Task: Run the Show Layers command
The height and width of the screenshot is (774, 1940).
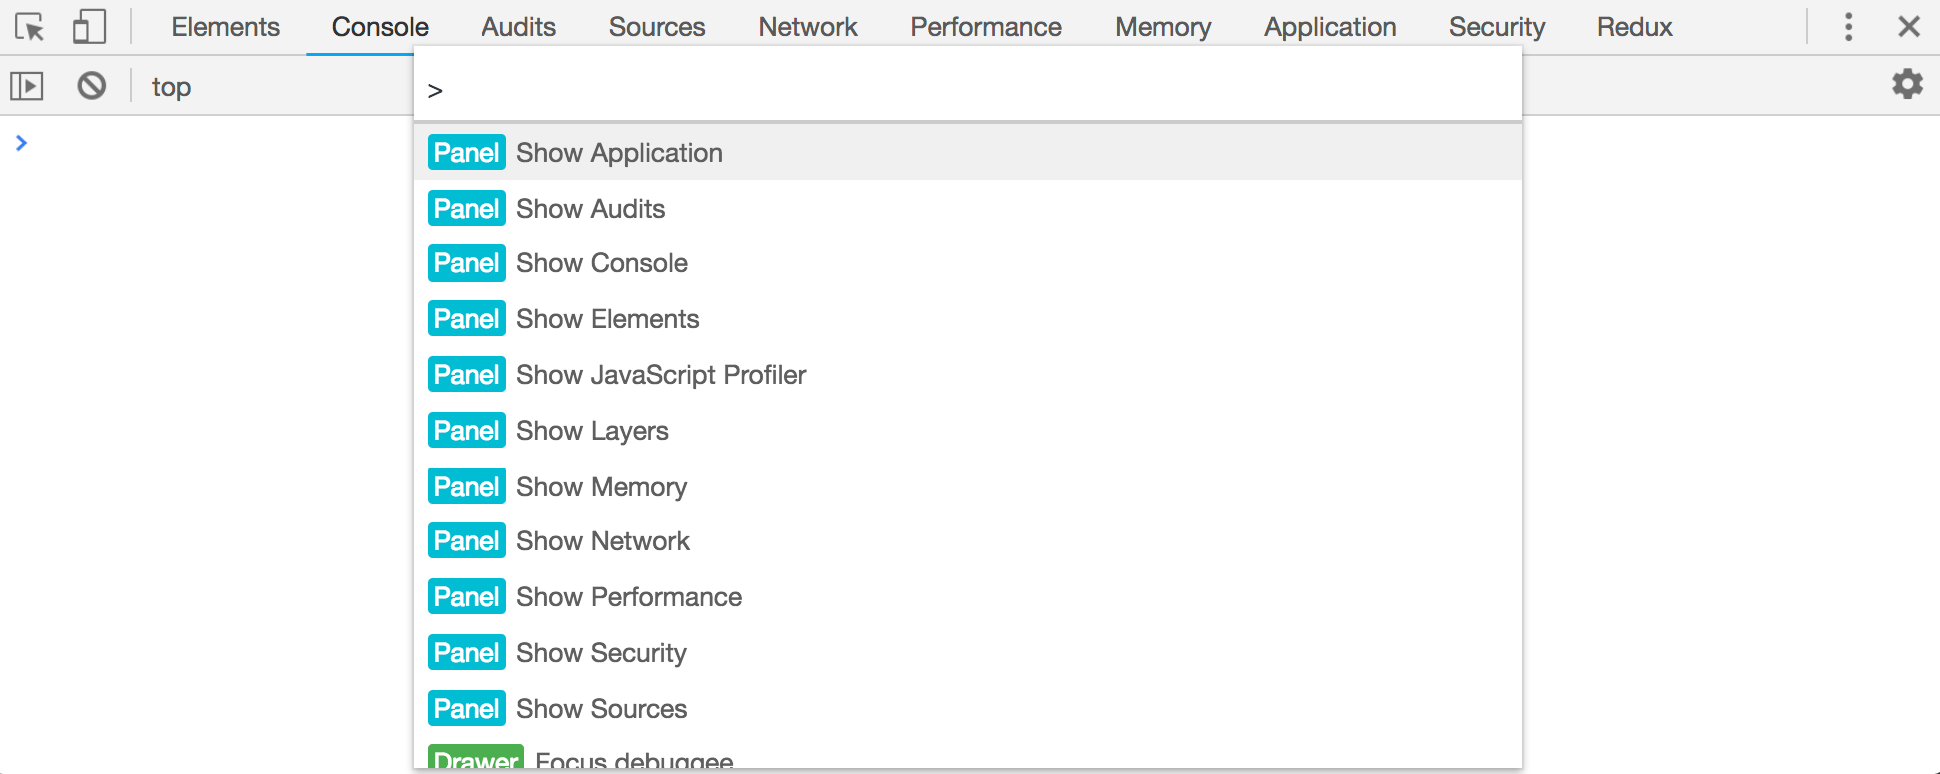Action: tap(968, 431)
